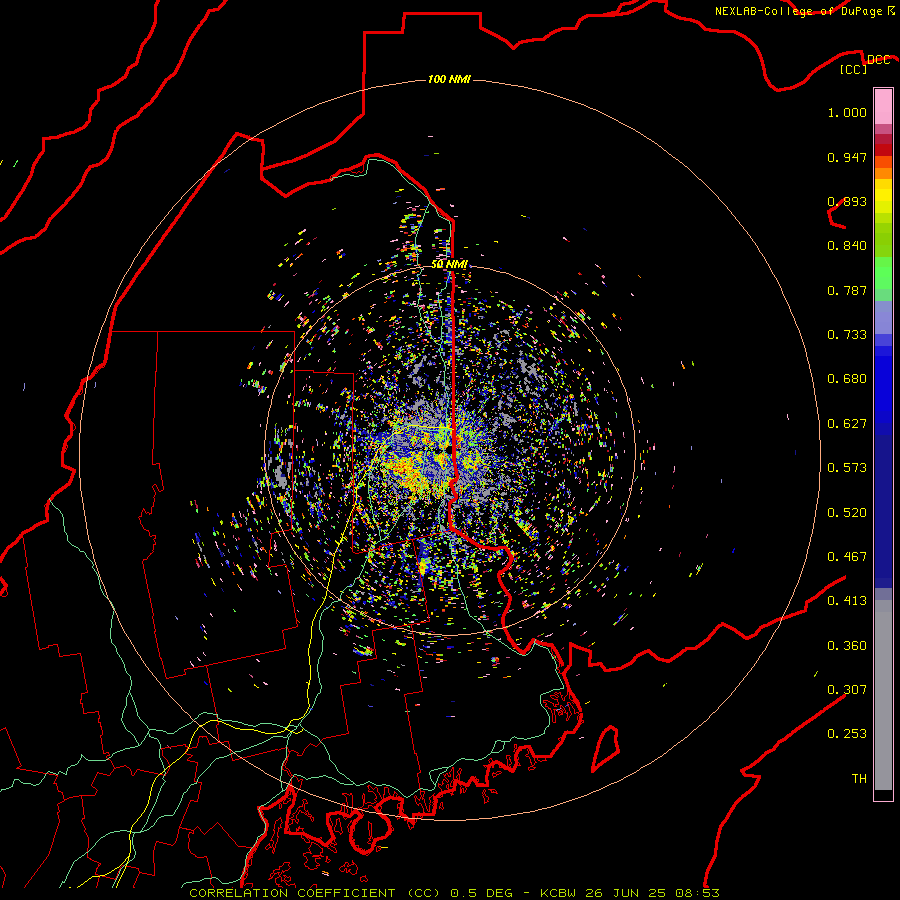Select the 0.307 scale value
The image size is (900, 900).
click(847, 690)
